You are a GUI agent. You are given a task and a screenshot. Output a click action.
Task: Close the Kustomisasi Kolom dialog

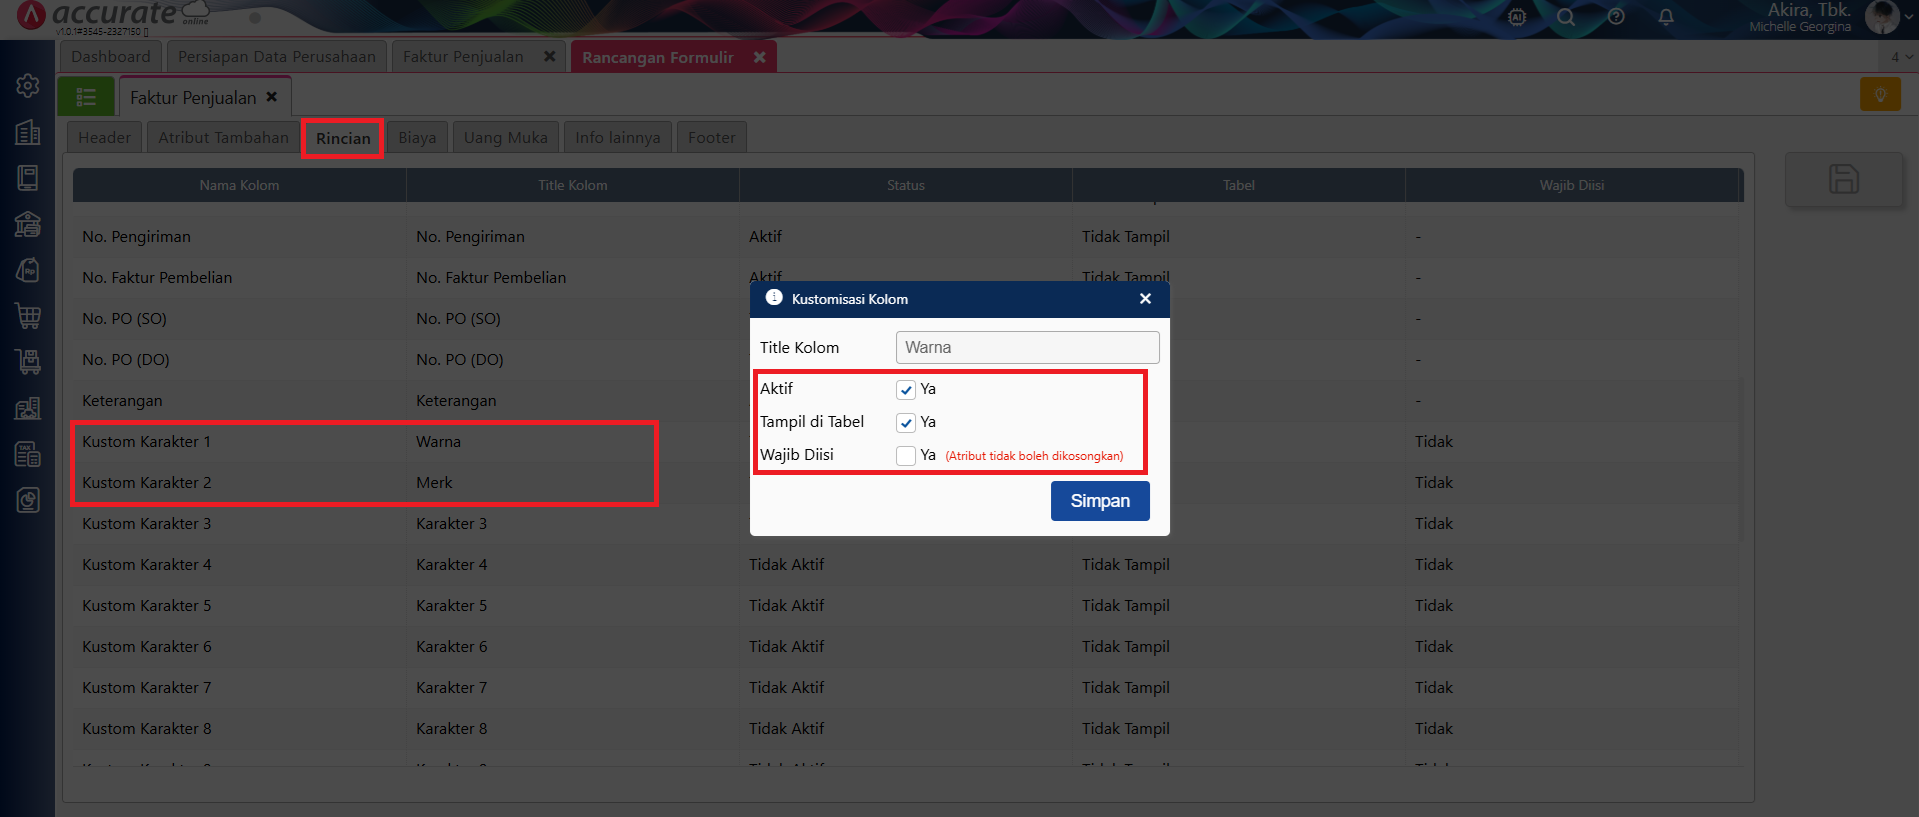click(x=1145, y=299)
